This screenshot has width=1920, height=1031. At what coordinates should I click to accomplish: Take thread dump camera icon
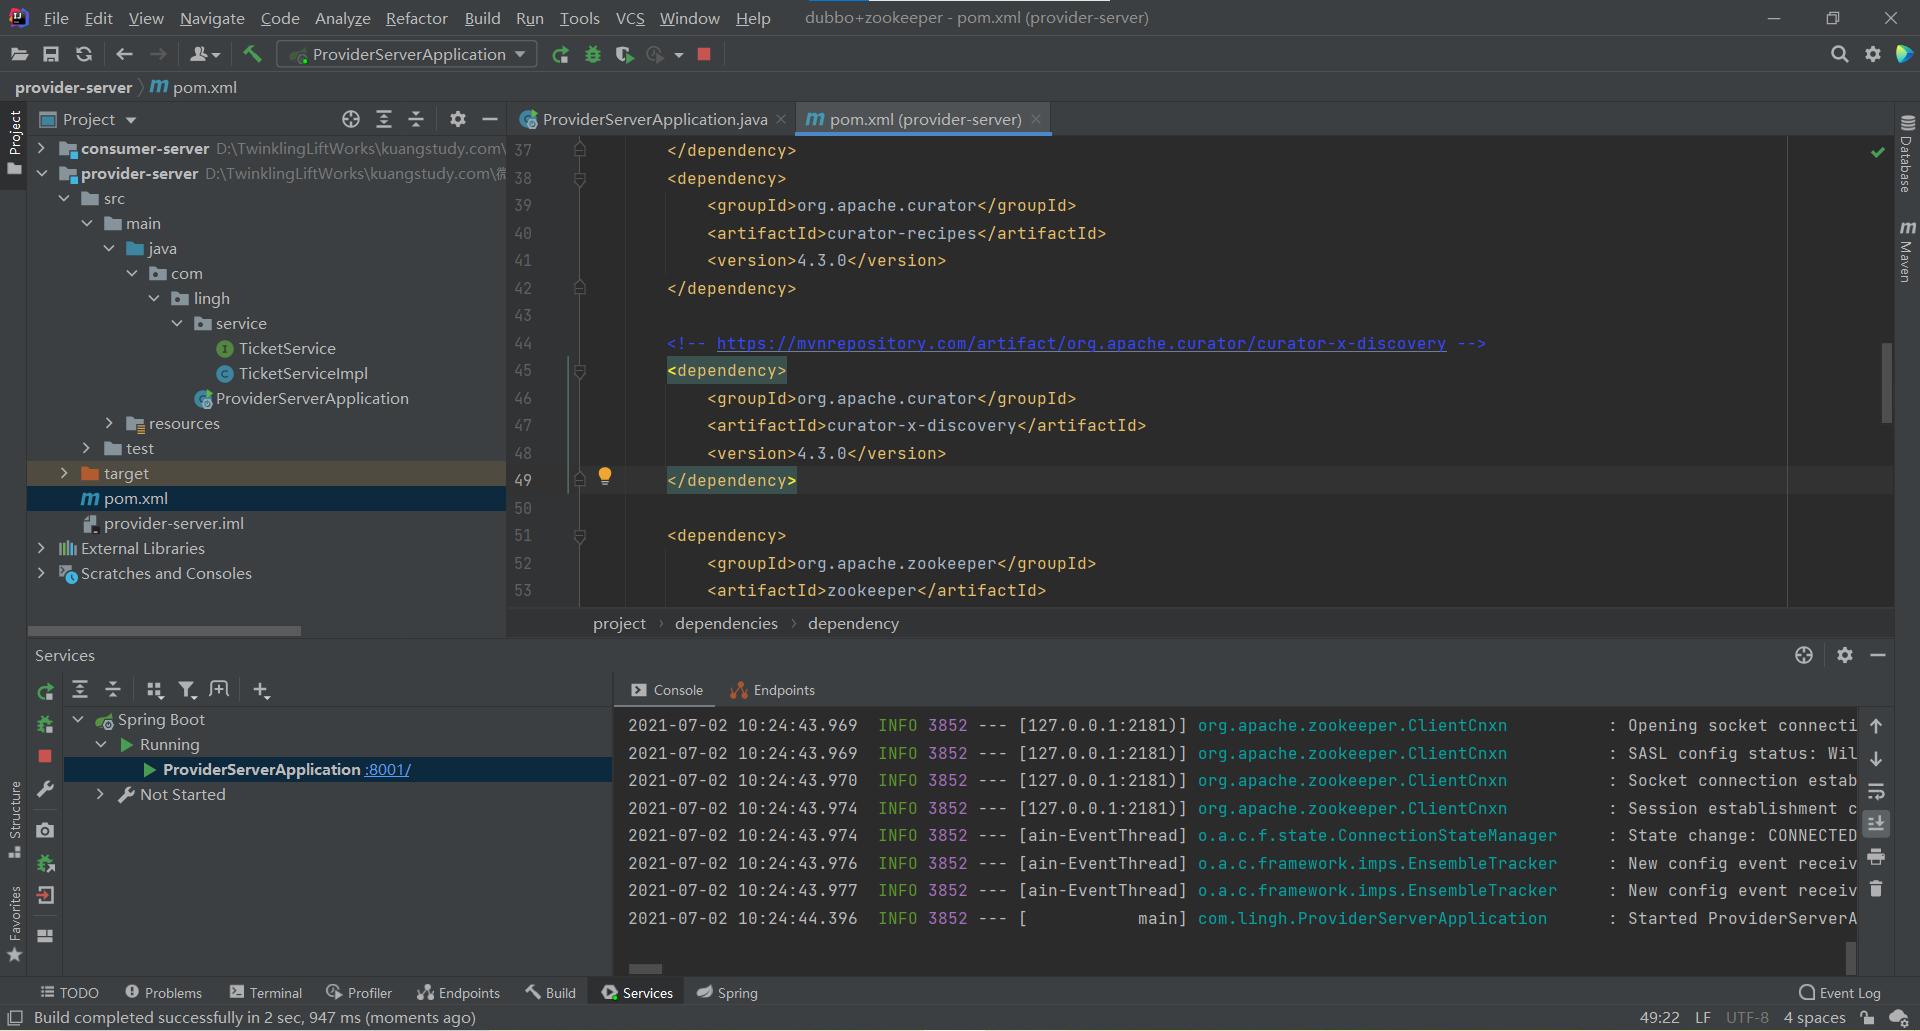(45, 830)
